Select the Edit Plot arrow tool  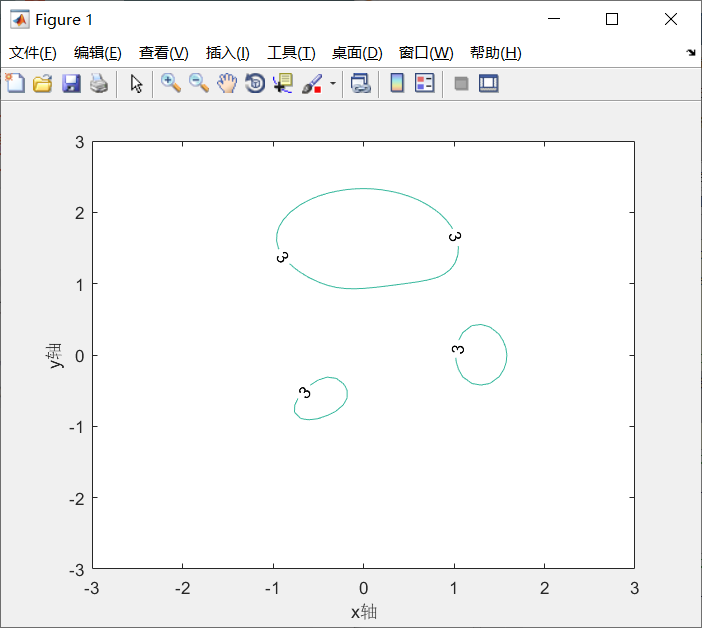coord(137,84)
